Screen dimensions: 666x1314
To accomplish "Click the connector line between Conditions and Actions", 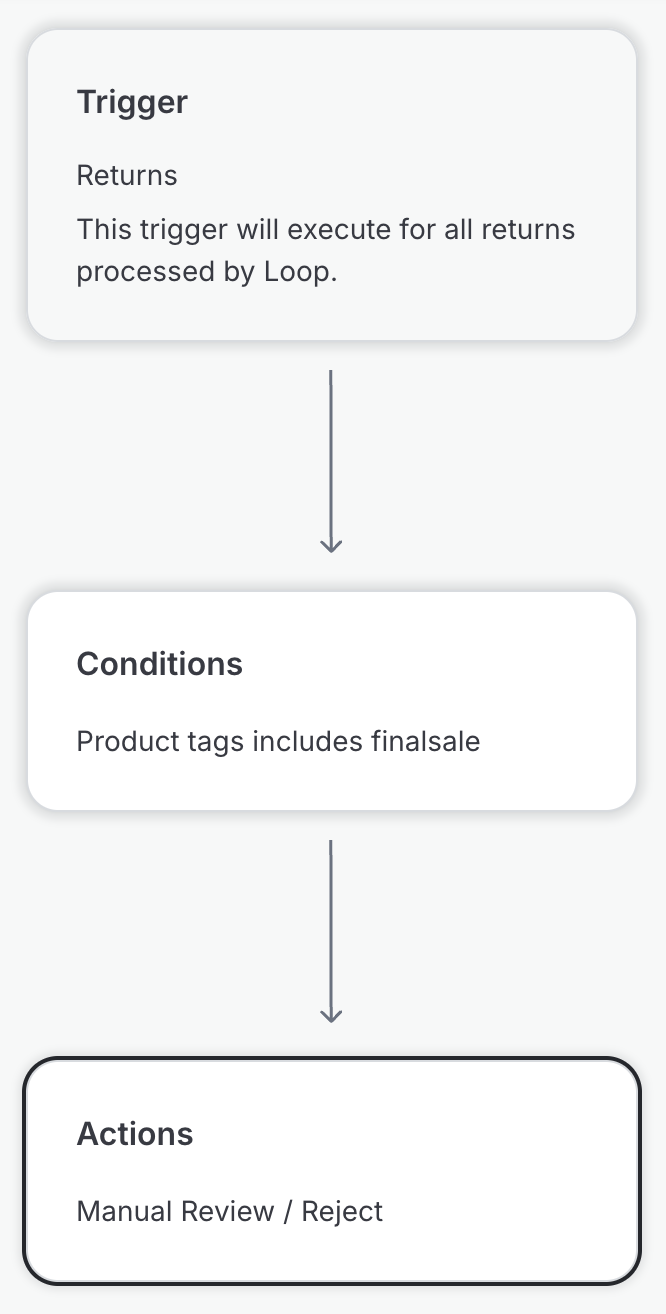I will click(x=331, y=920).
